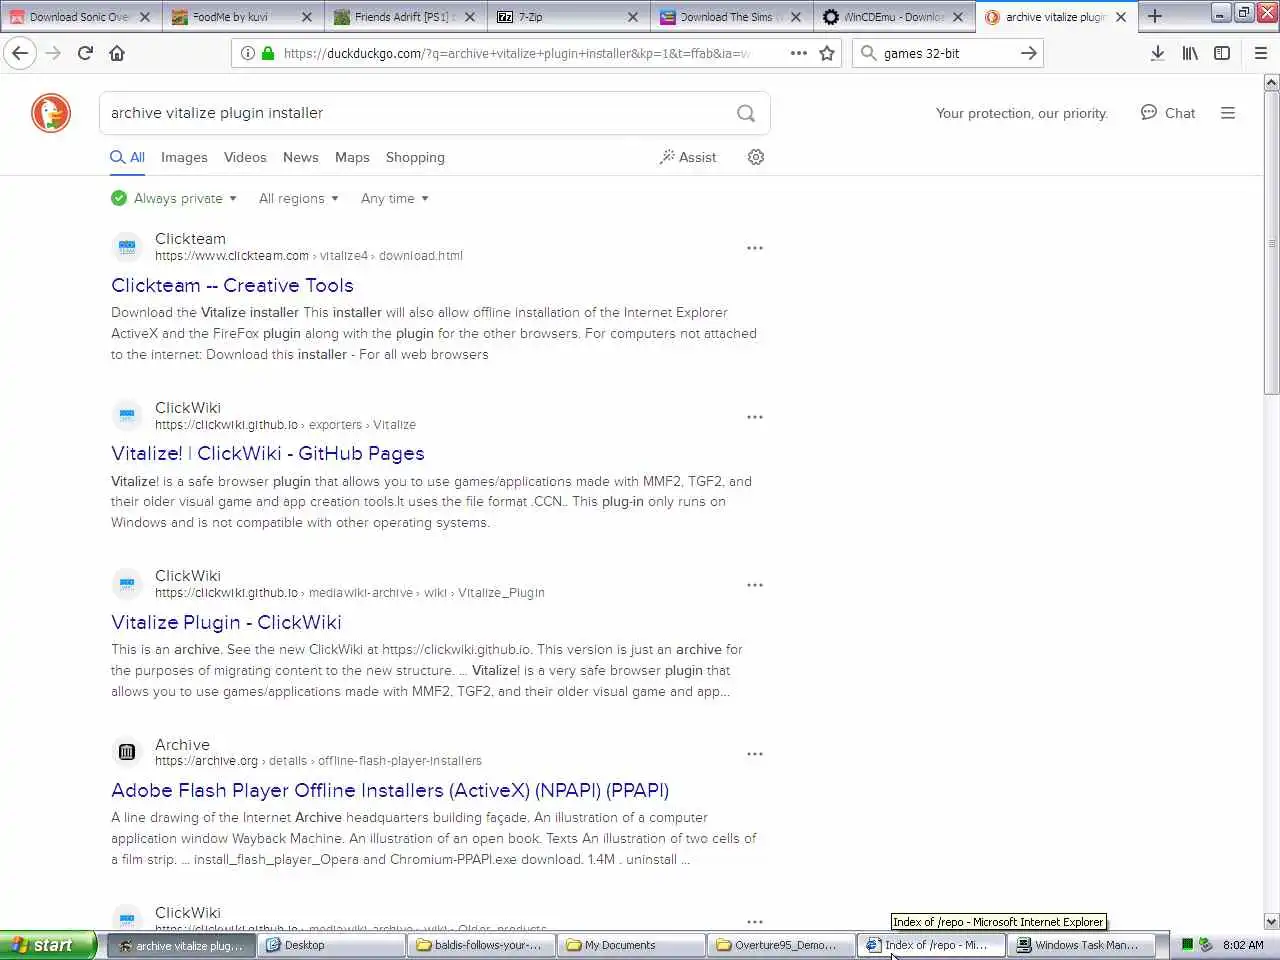Switch to baldis-follows-your taskbar folder
This screenshot has height=960, width=1280.
click(481, 945)
